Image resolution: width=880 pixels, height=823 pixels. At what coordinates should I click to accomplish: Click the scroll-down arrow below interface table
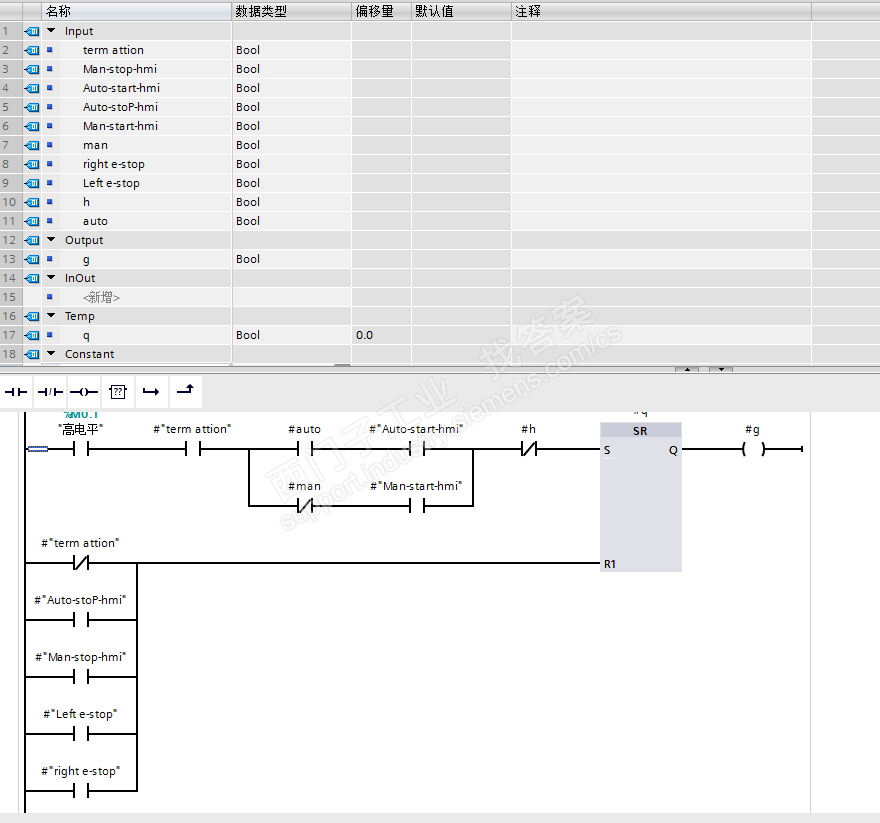coord(721,369)
